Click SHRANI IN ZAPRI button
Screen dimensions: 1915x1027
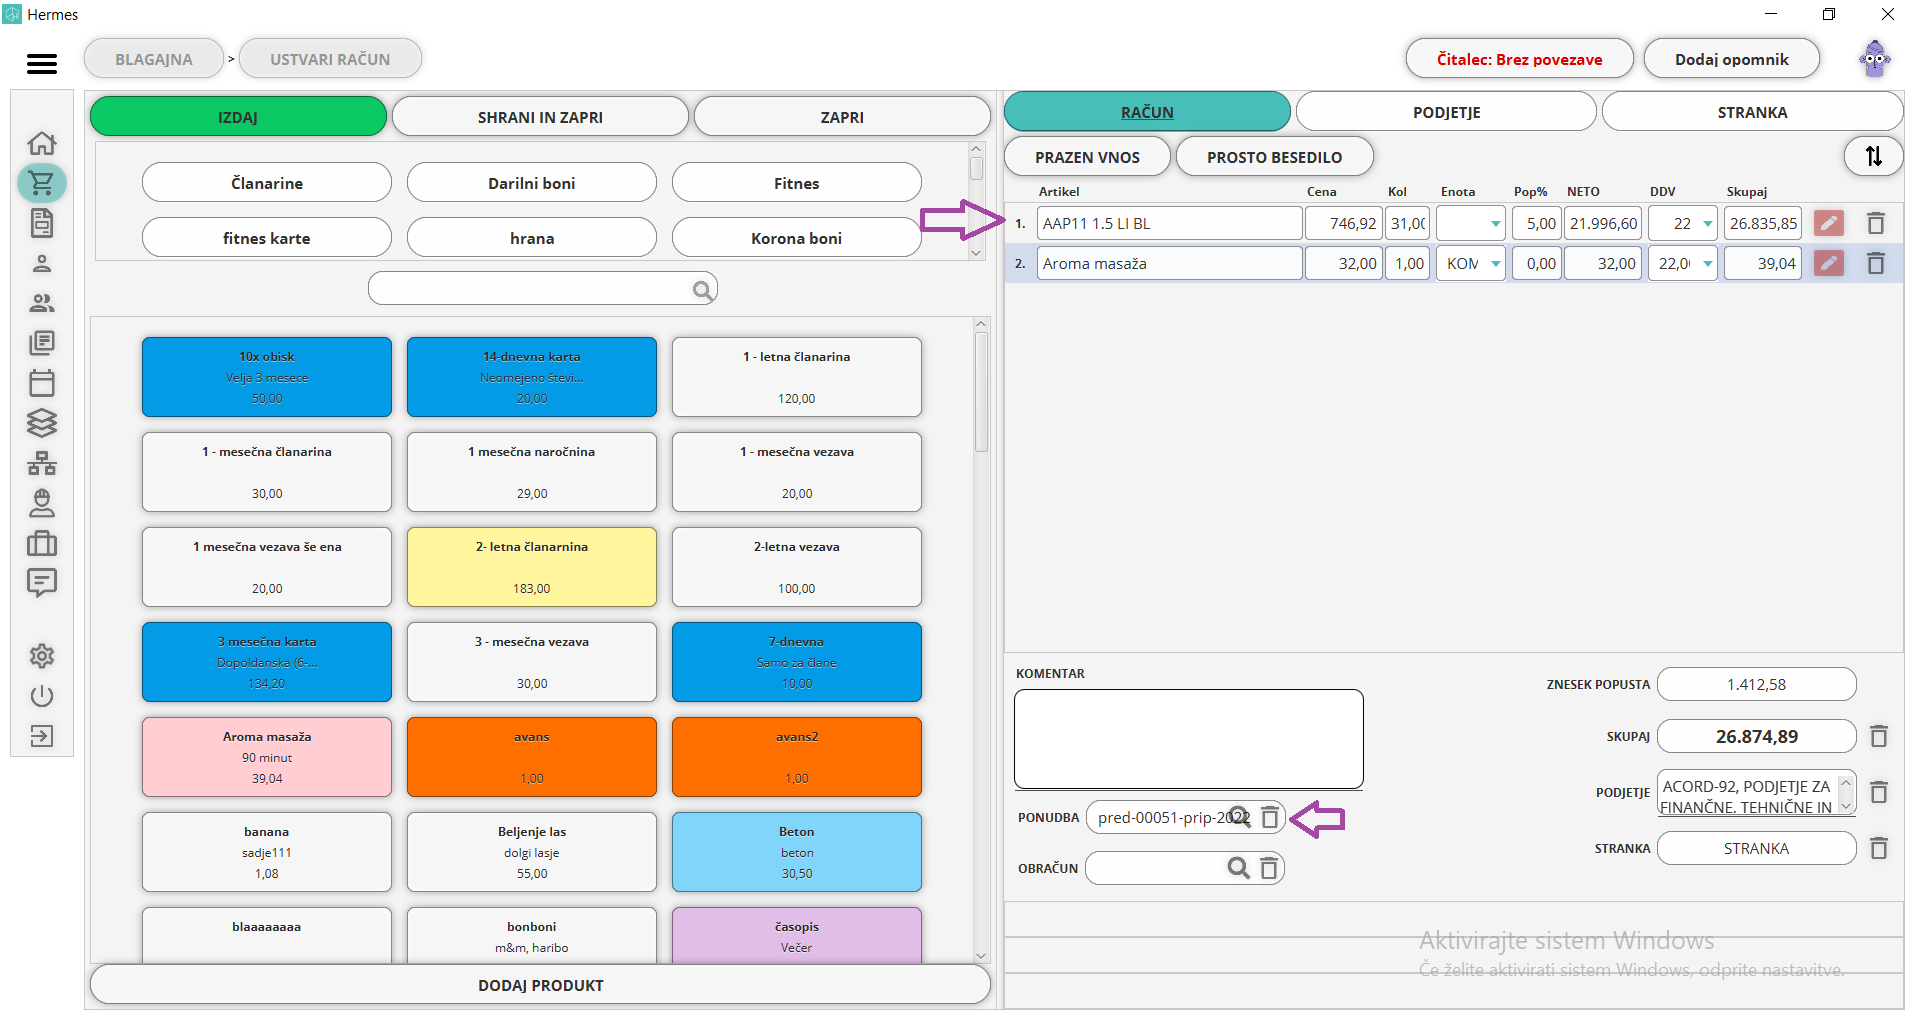tap(540, 117)
